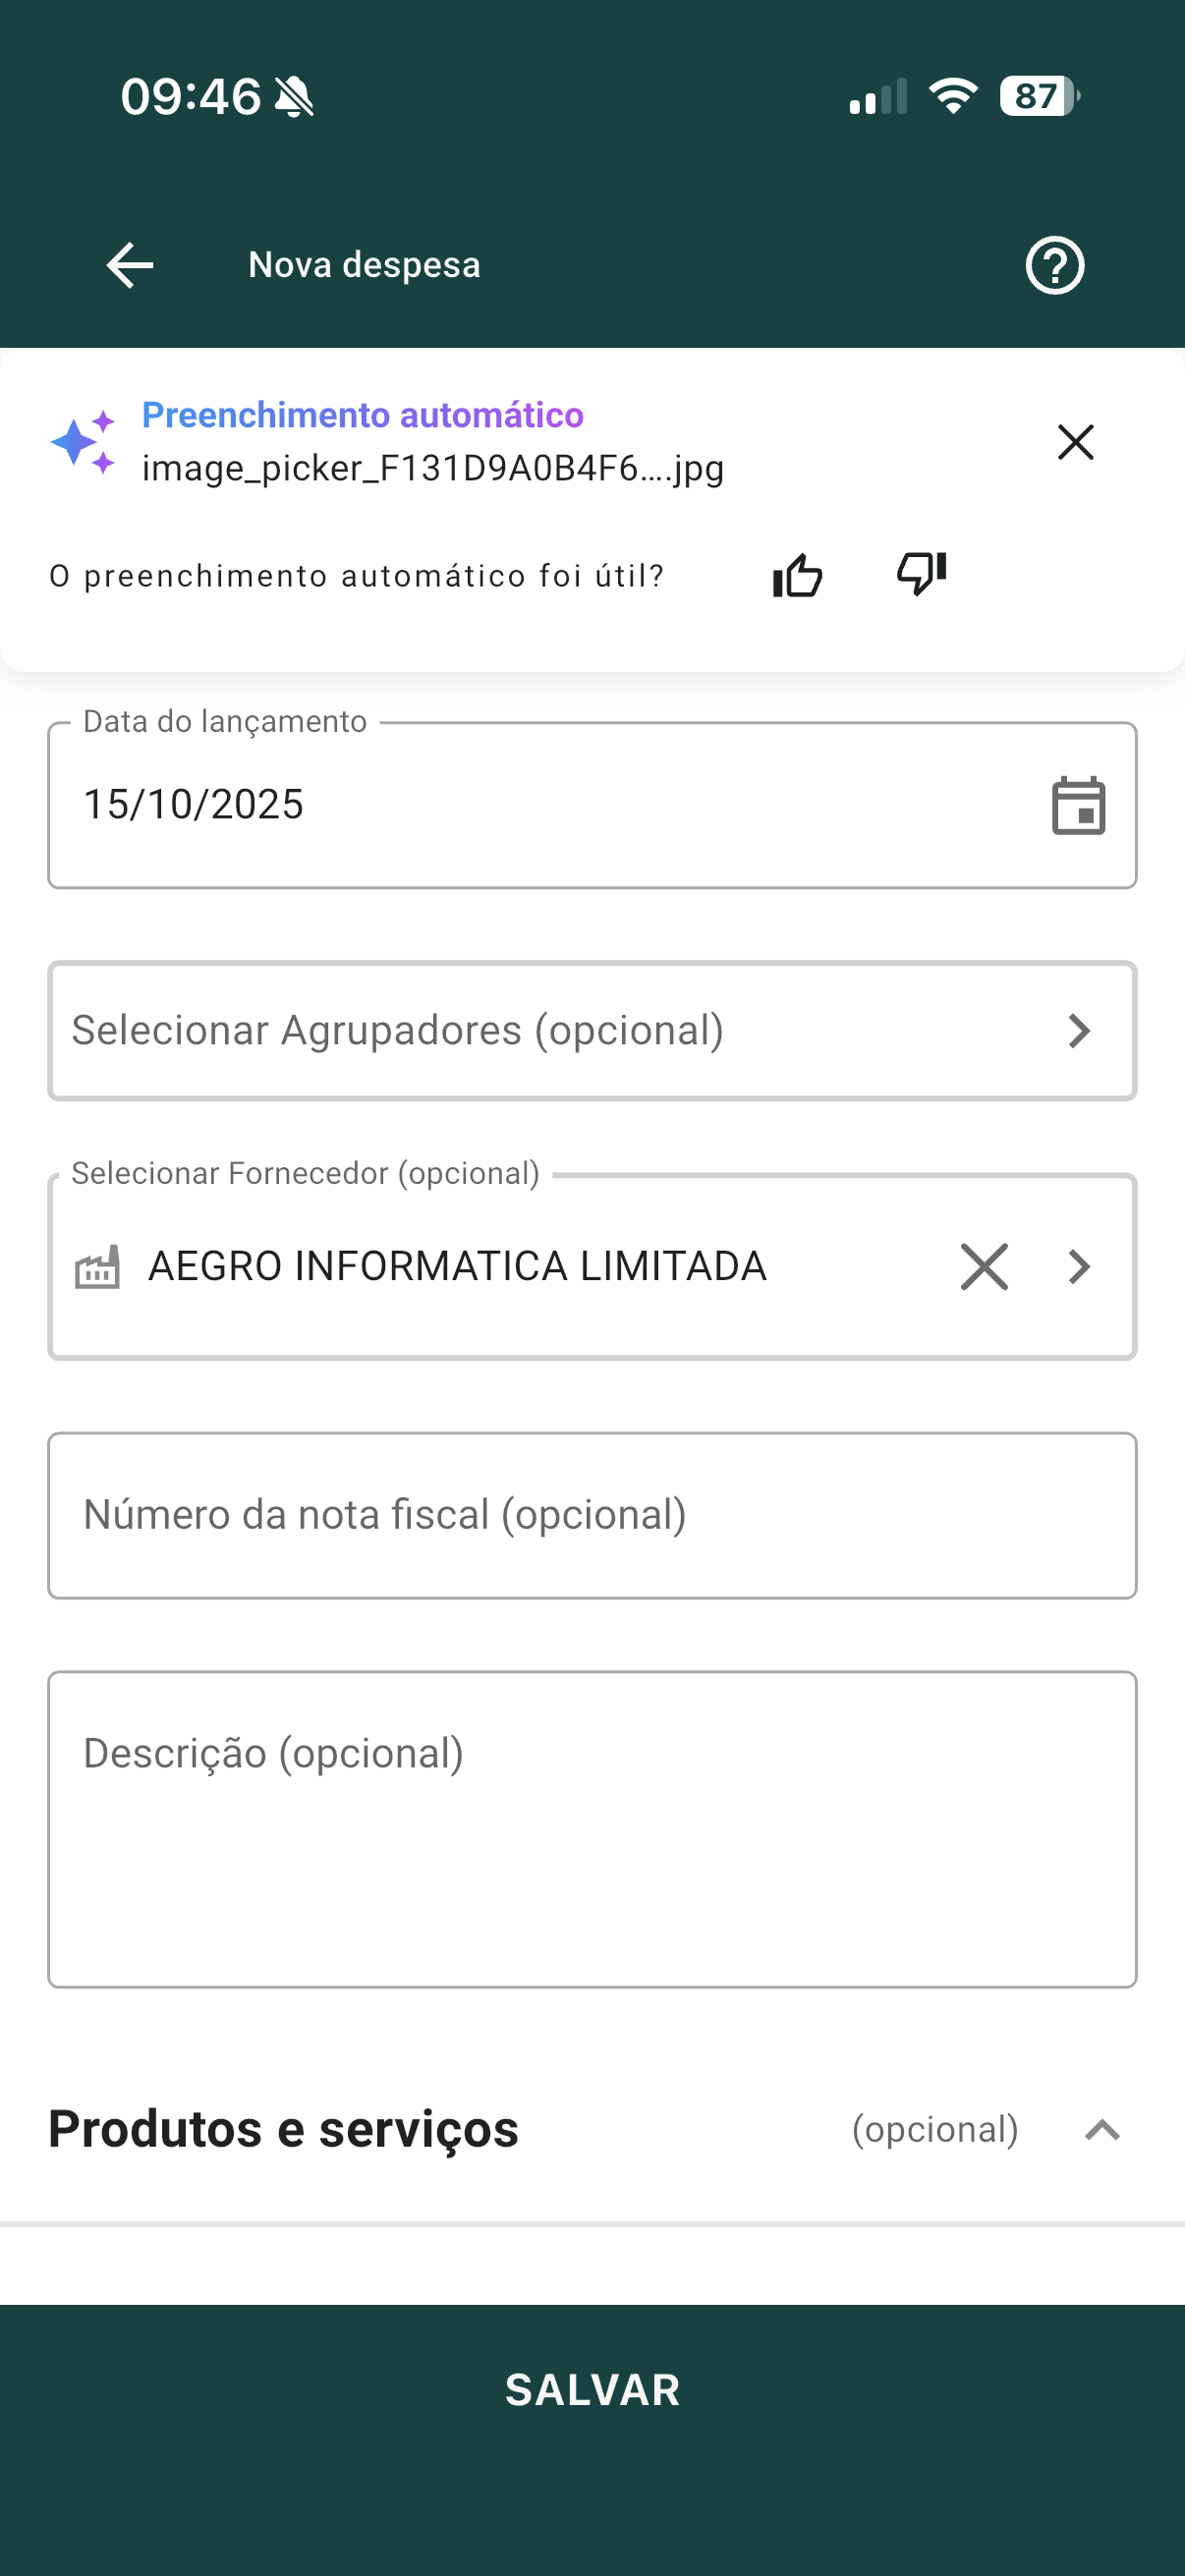Open Selecionar Agrupadores chevron
The width and height of the screenshot is (1185, 2576).
tap(1078, 1031)
